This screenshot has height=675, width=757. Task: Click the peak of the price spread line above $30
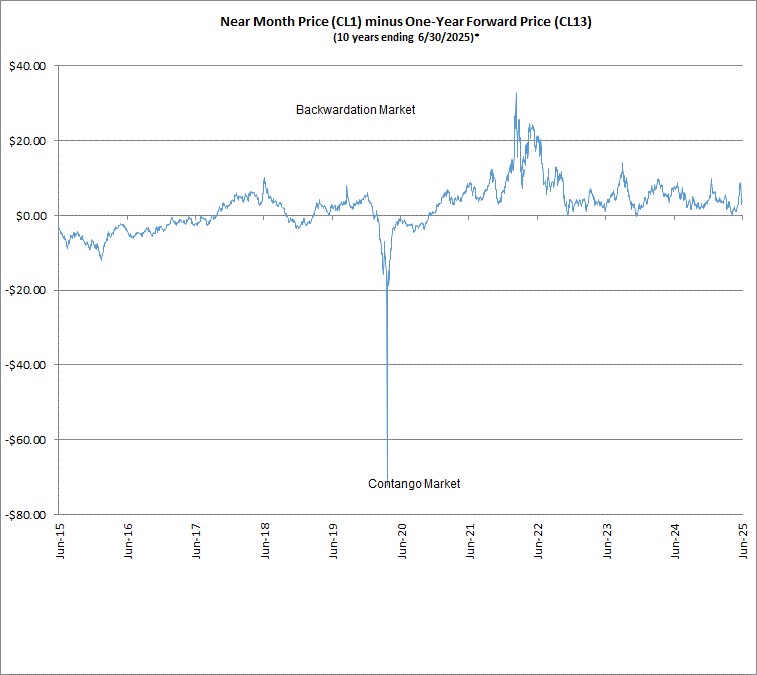516,94
